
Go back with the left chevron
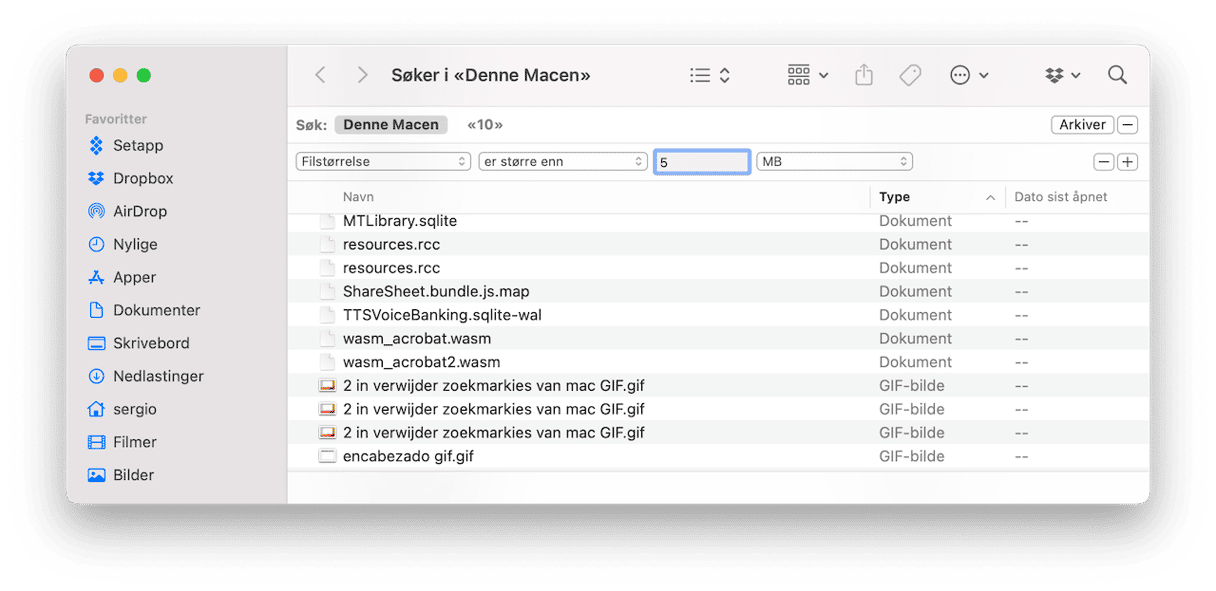click(320, 75)
